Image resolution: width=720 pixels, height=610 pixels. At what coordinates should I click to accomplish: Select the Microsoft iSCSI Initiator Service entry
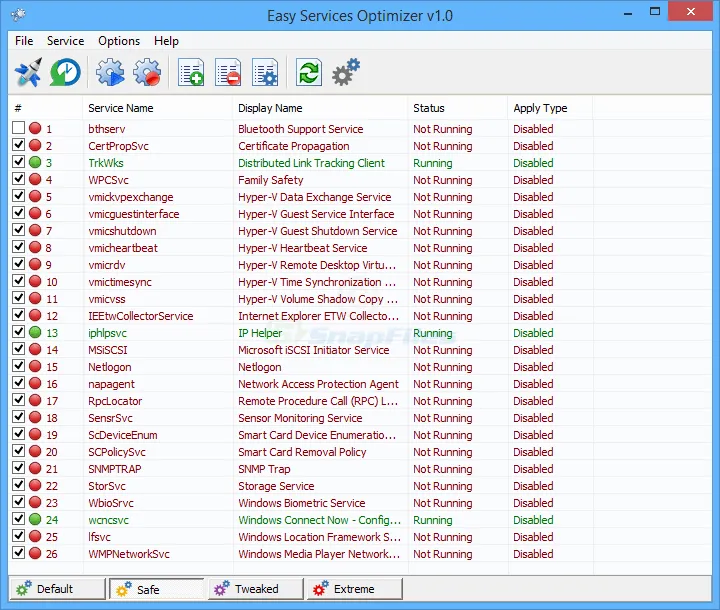click(x=313, y=350)
